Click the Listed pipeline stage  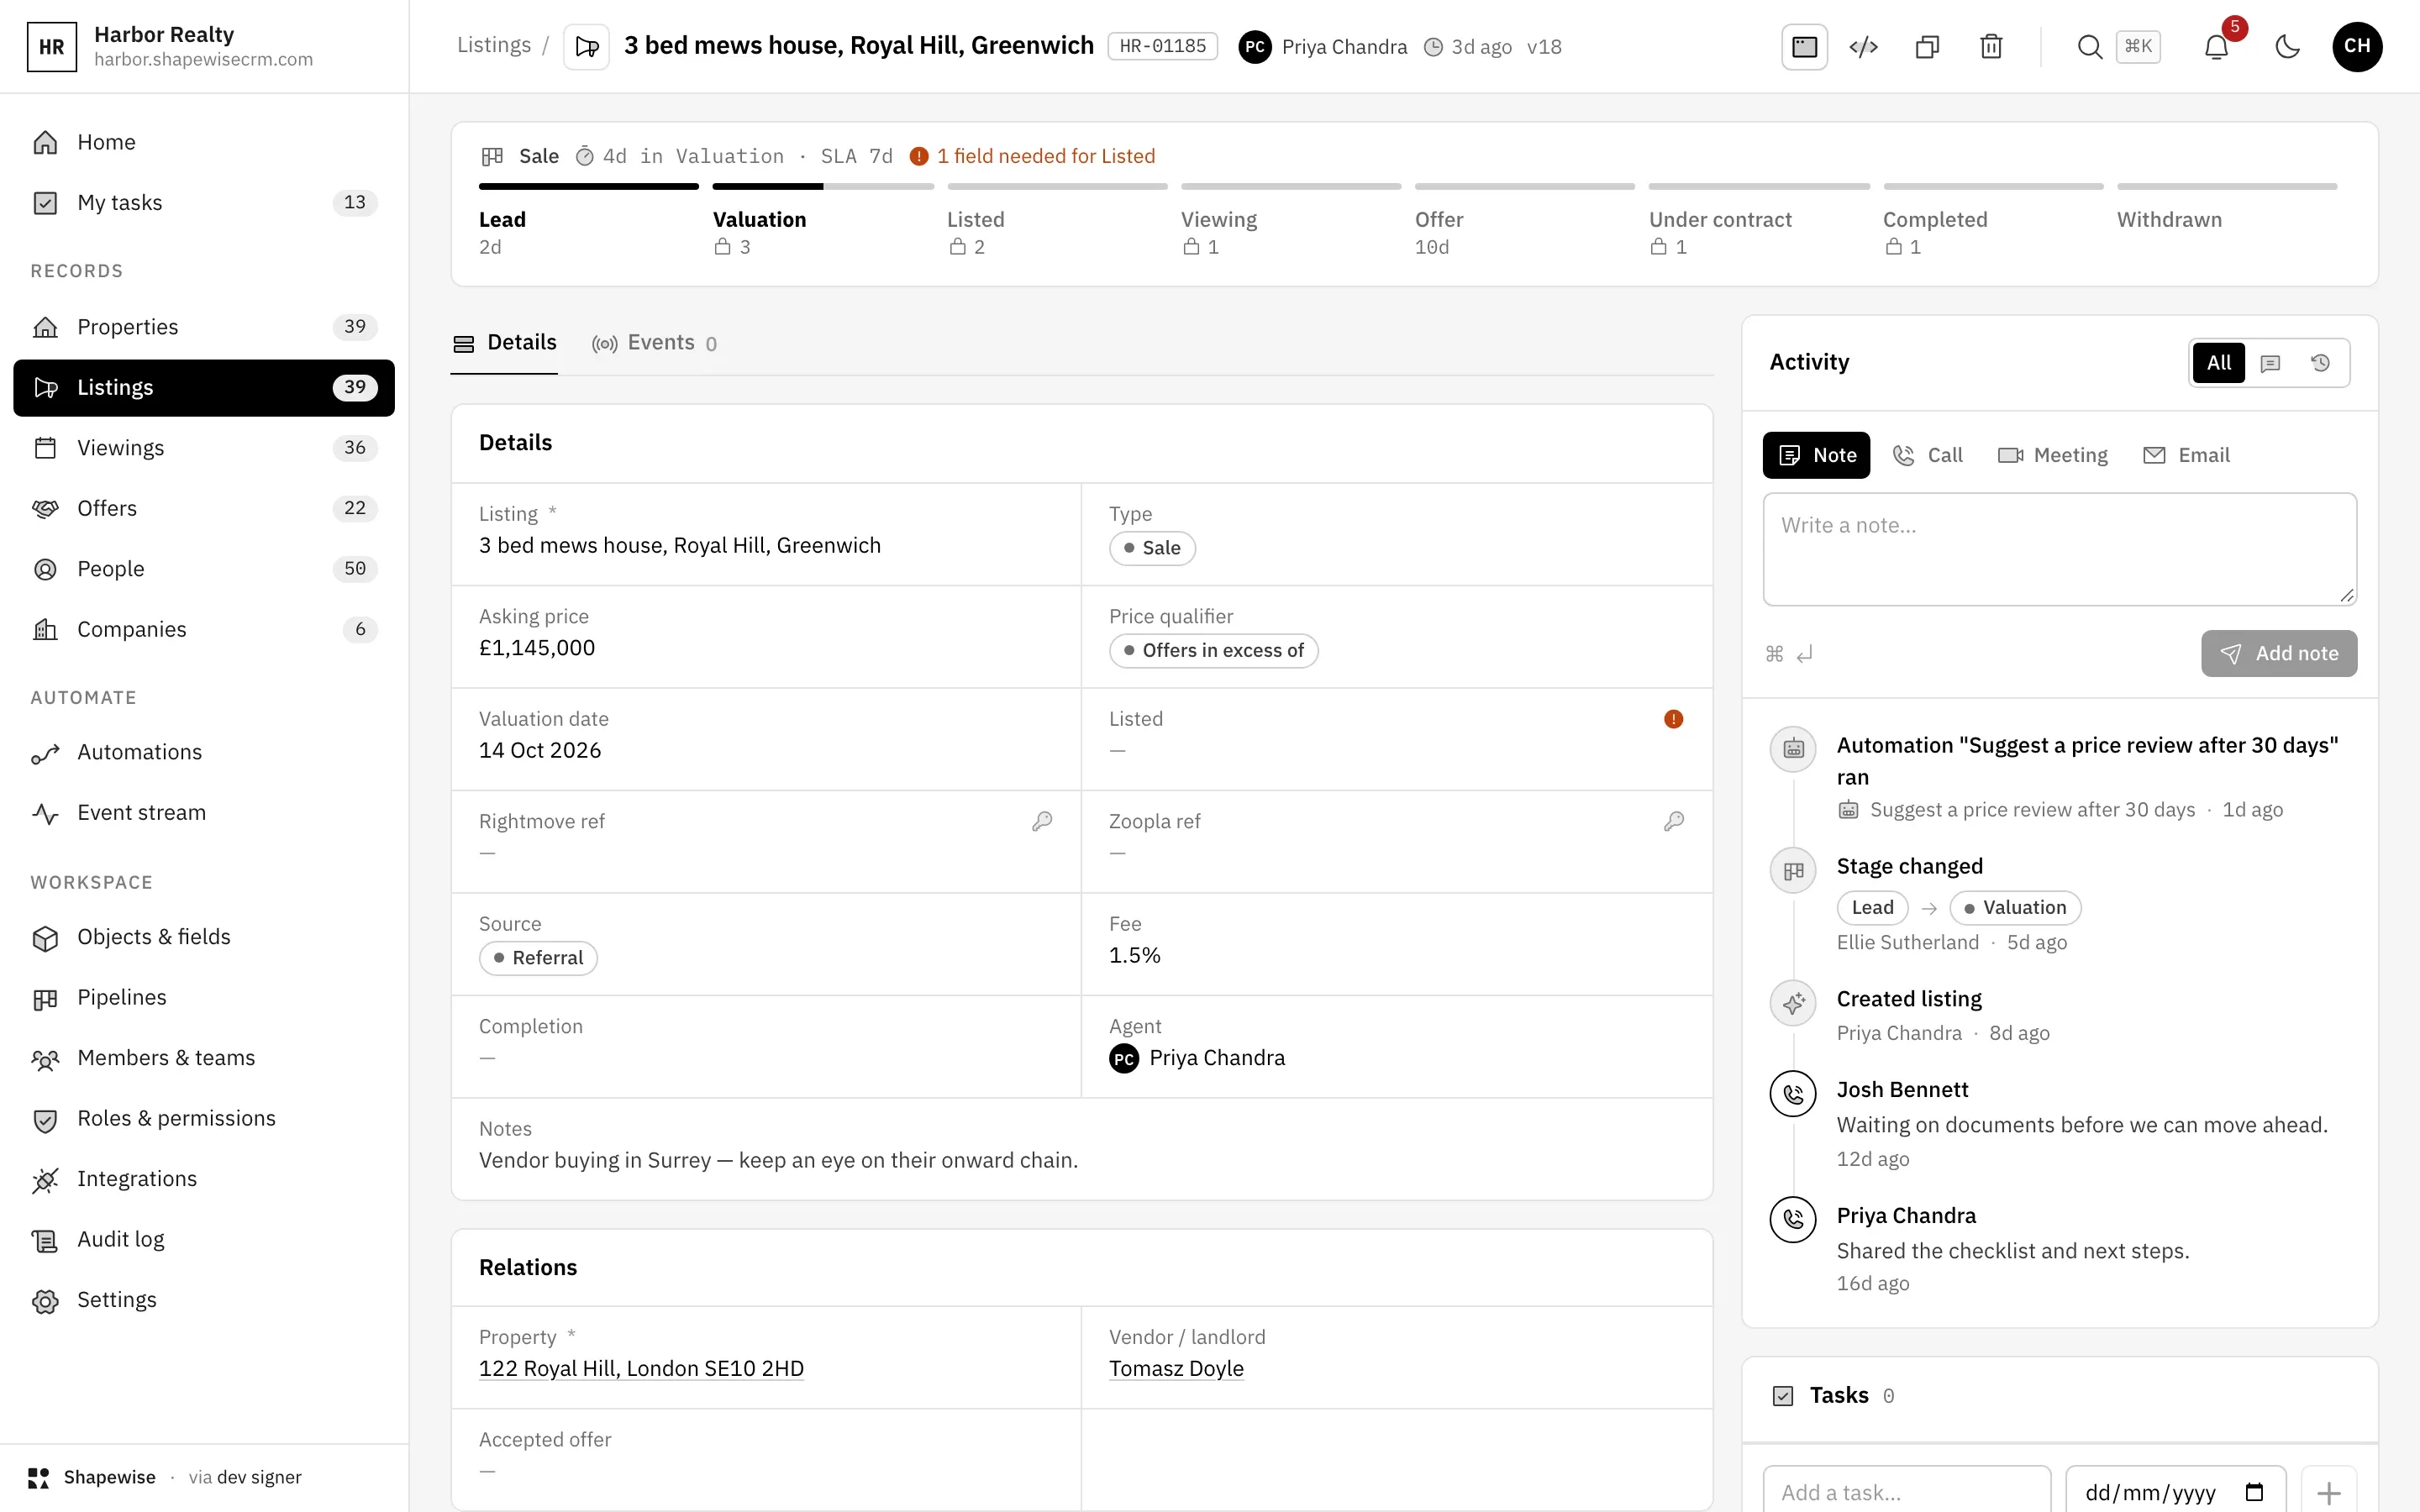[x=1057, y=221]
